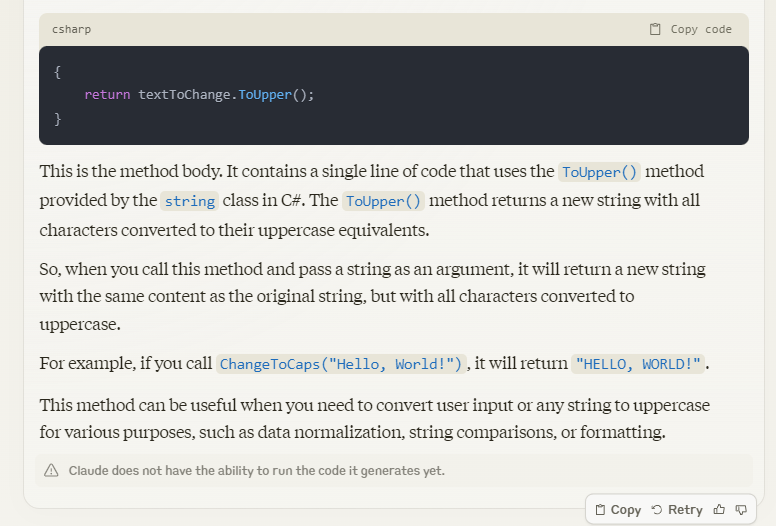
Task: Click the closing brace in the code block
Action: (x=57, y=119)
